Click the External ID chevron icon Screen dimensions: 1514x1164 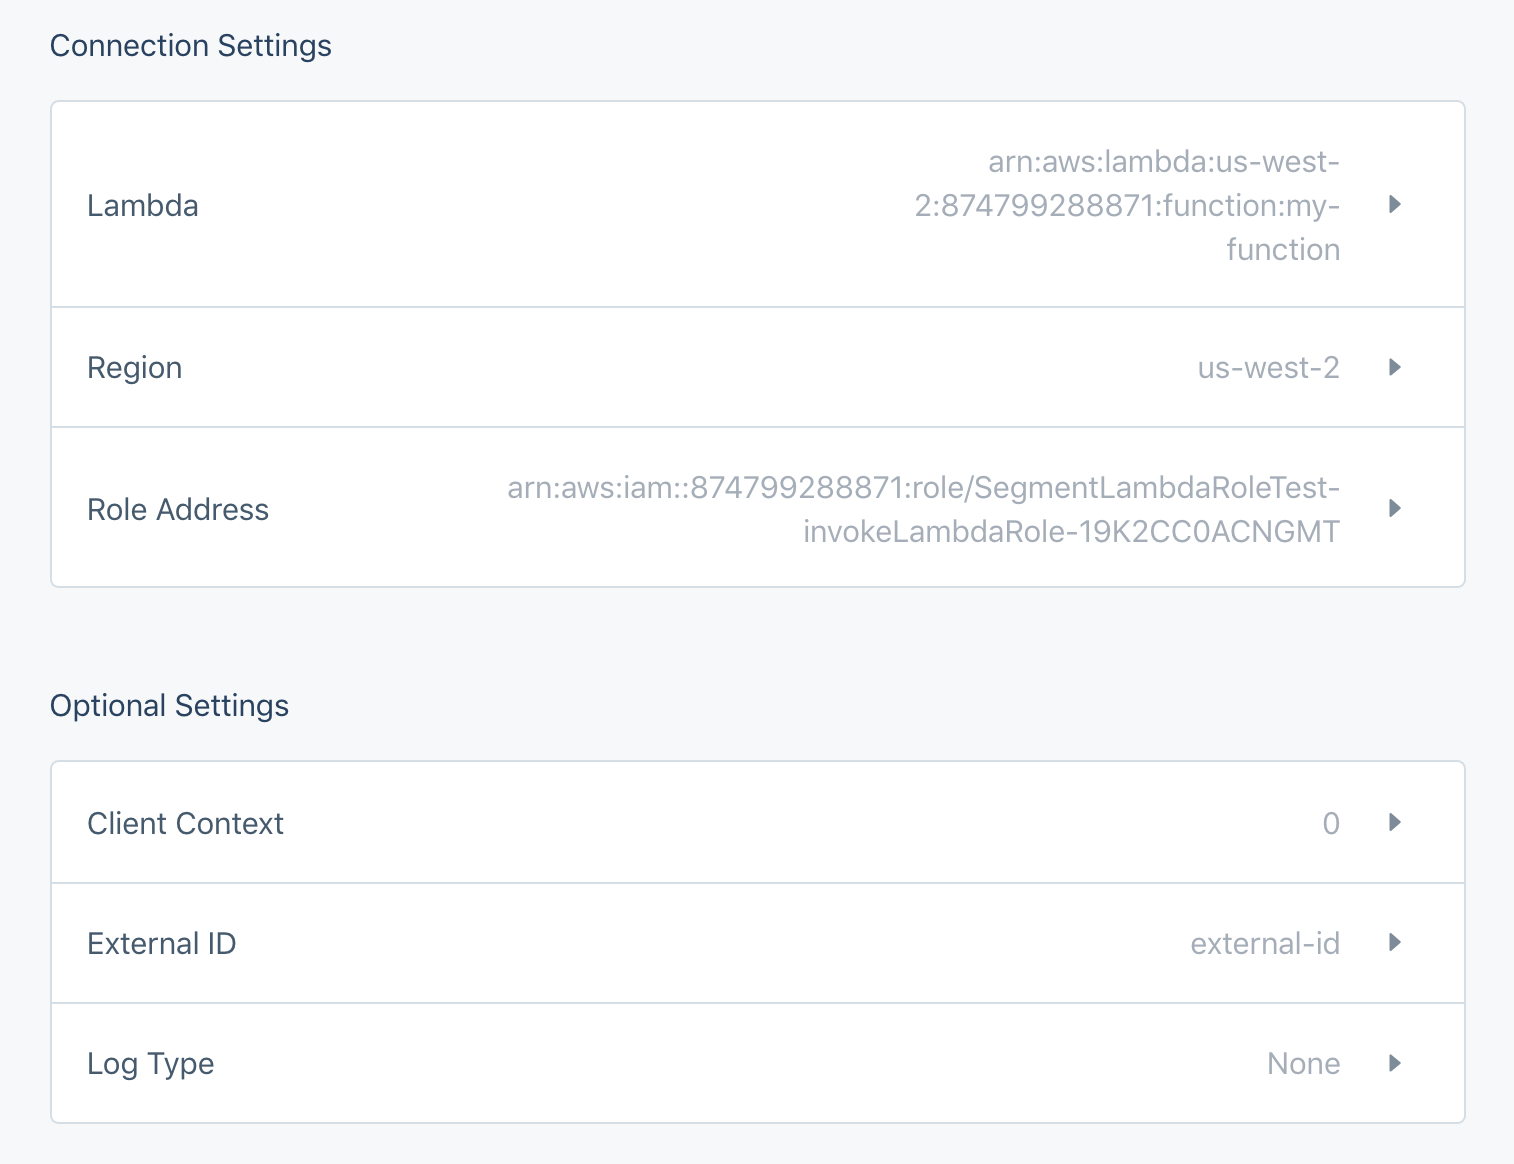pyautogui.click(x=1393, y=943)
